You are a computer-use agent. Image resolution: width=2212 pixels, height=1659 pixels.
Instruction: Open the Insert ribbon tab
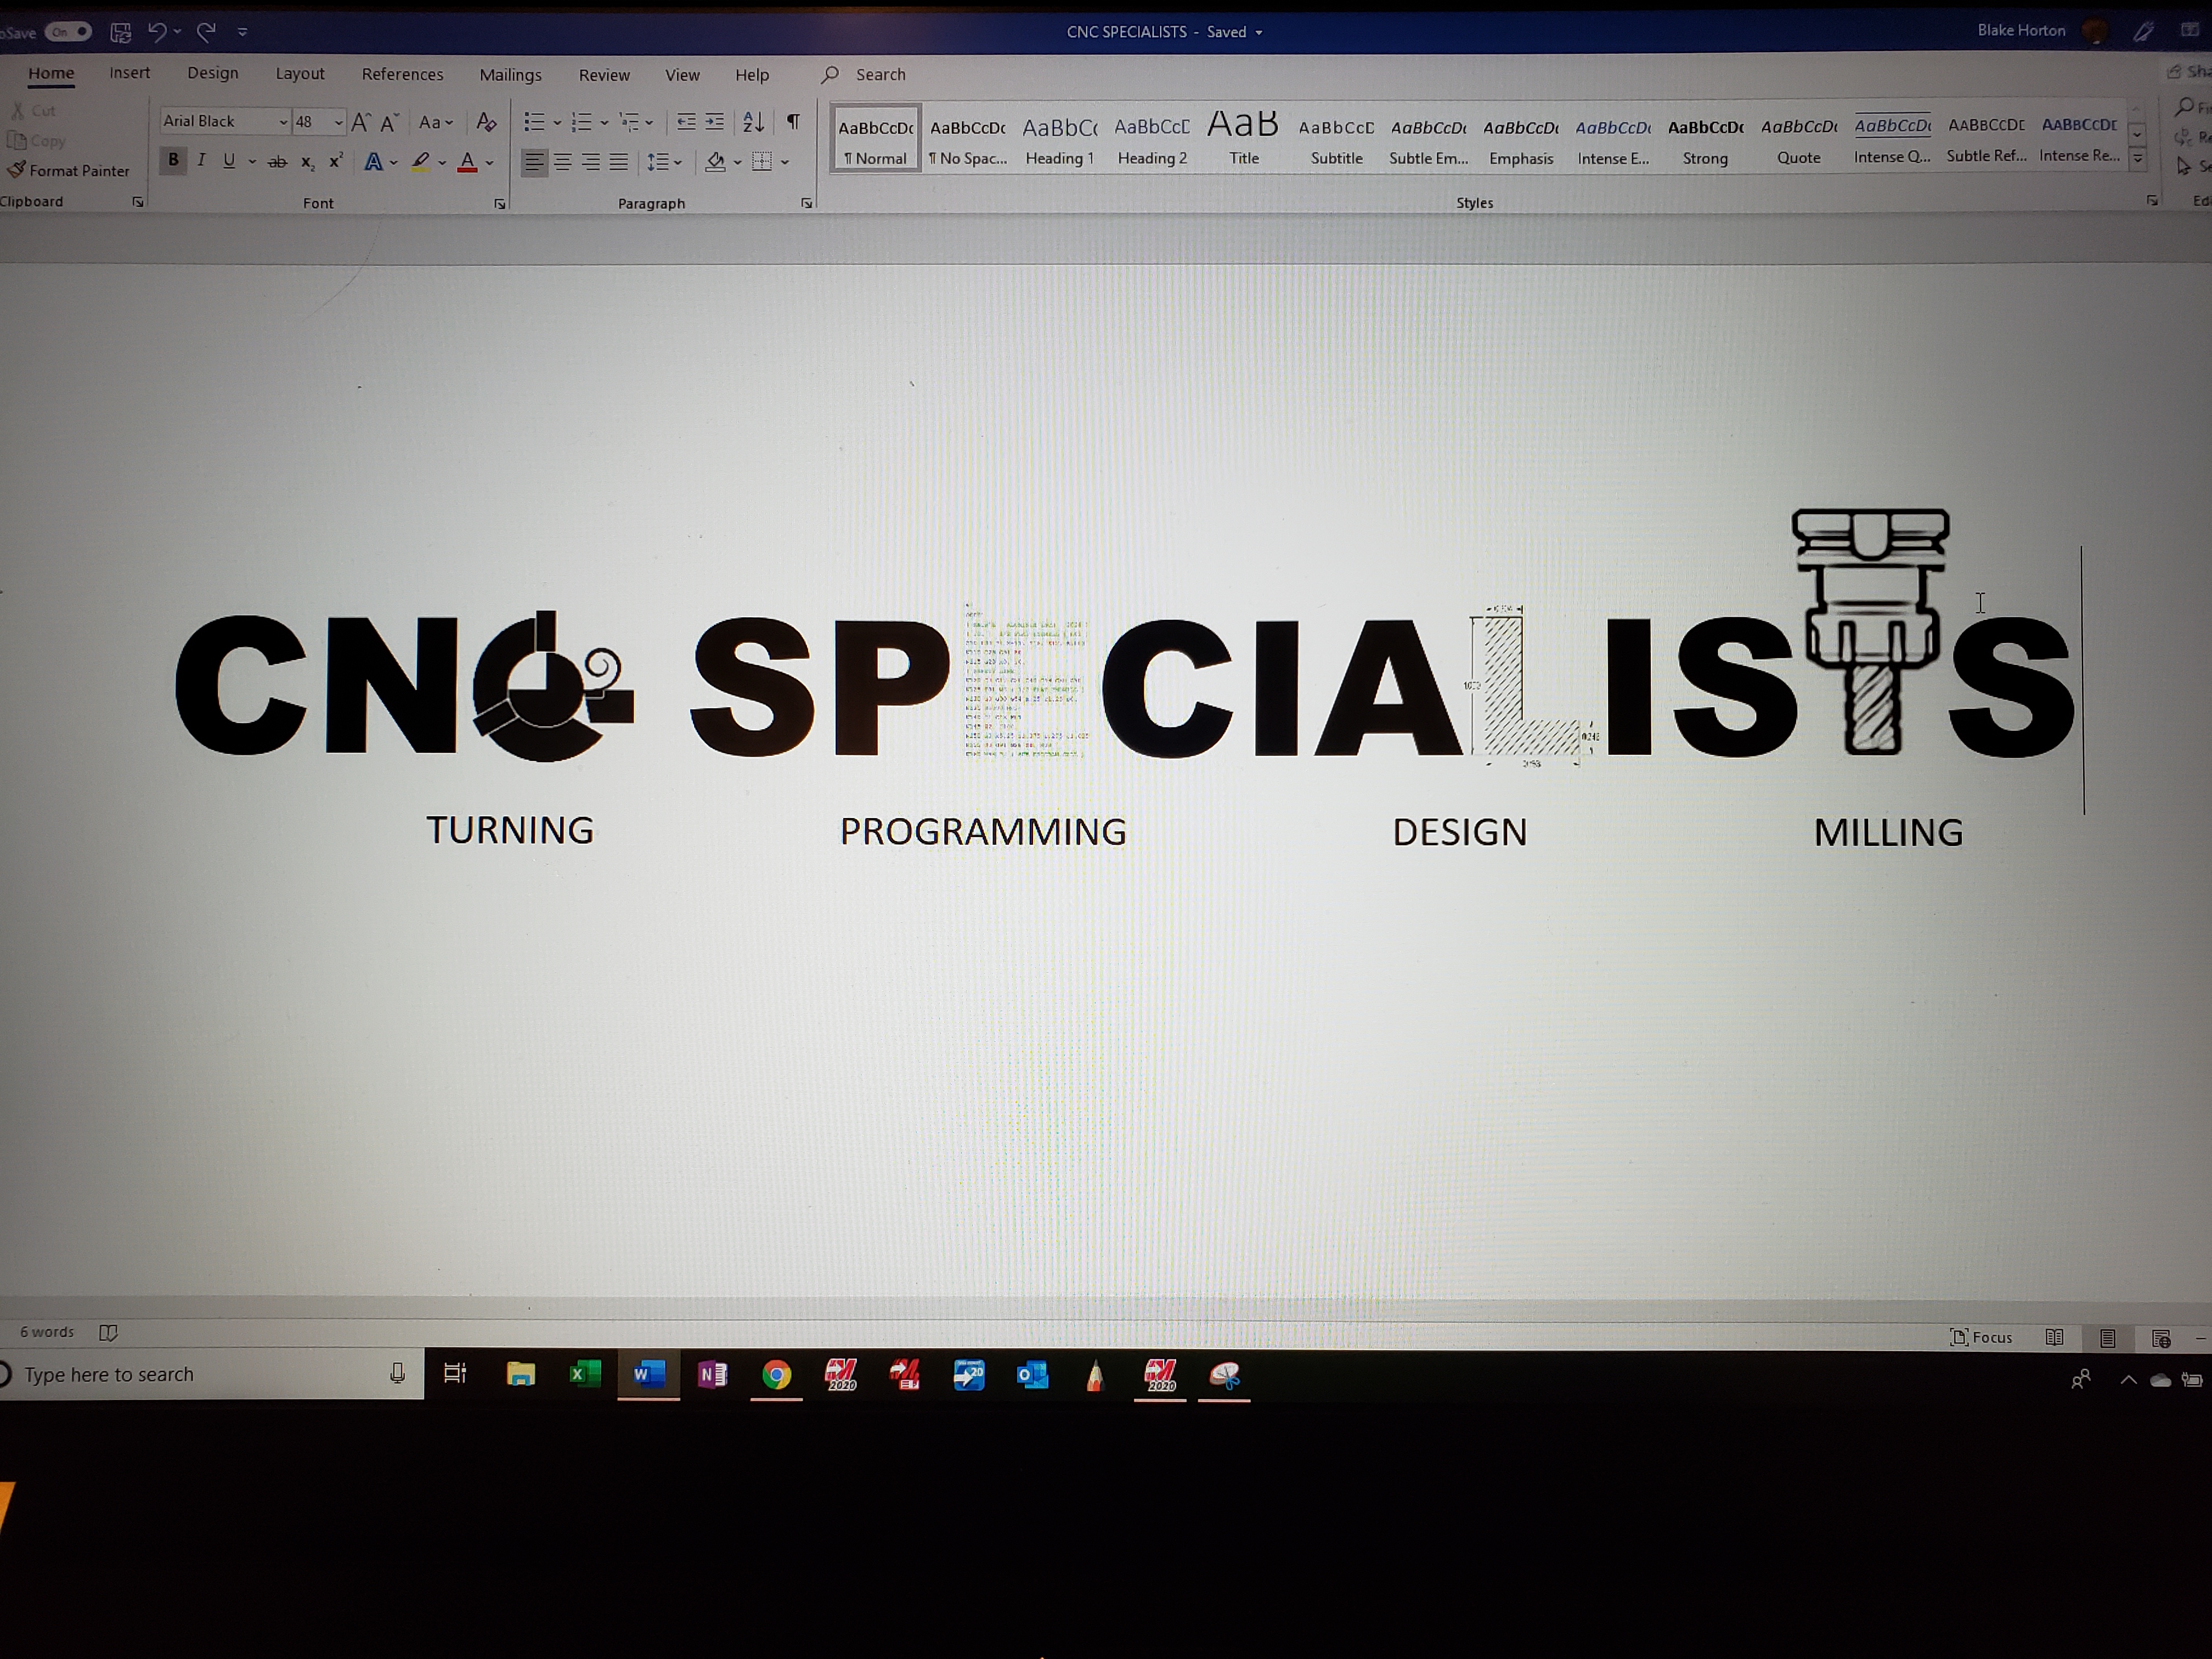[130, 74]
